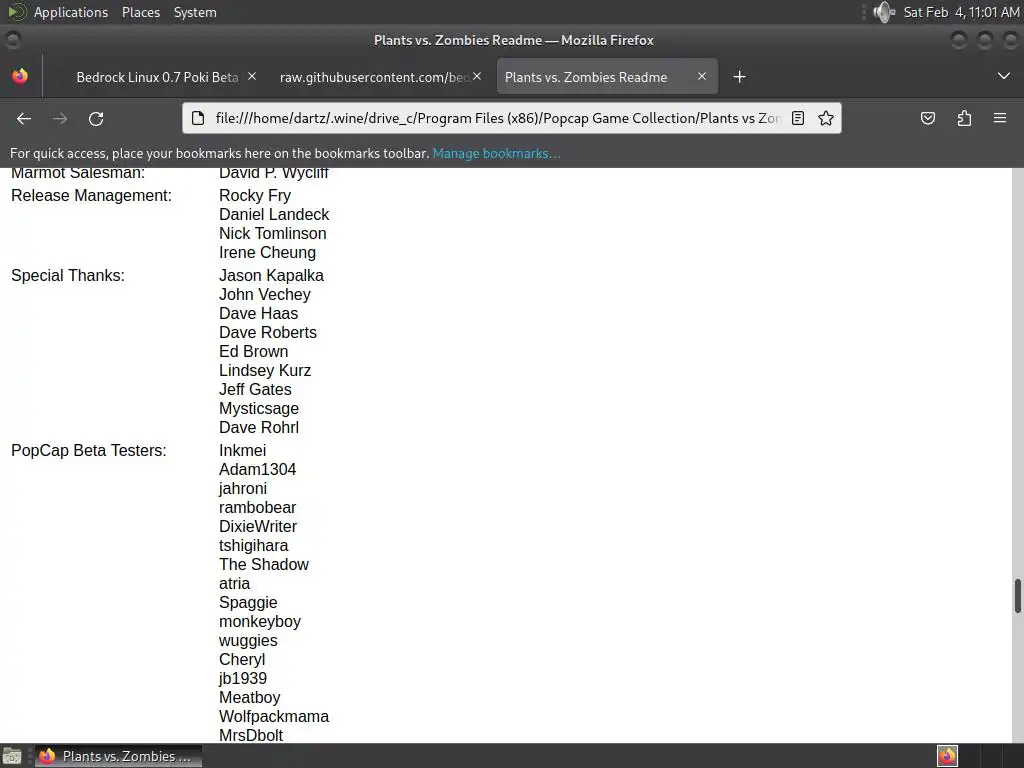The height and width of the screenshot is (768, 1024).
Task: Click the volume speaker in system tray
Action: pyautogui.click(x=884, y=12)
